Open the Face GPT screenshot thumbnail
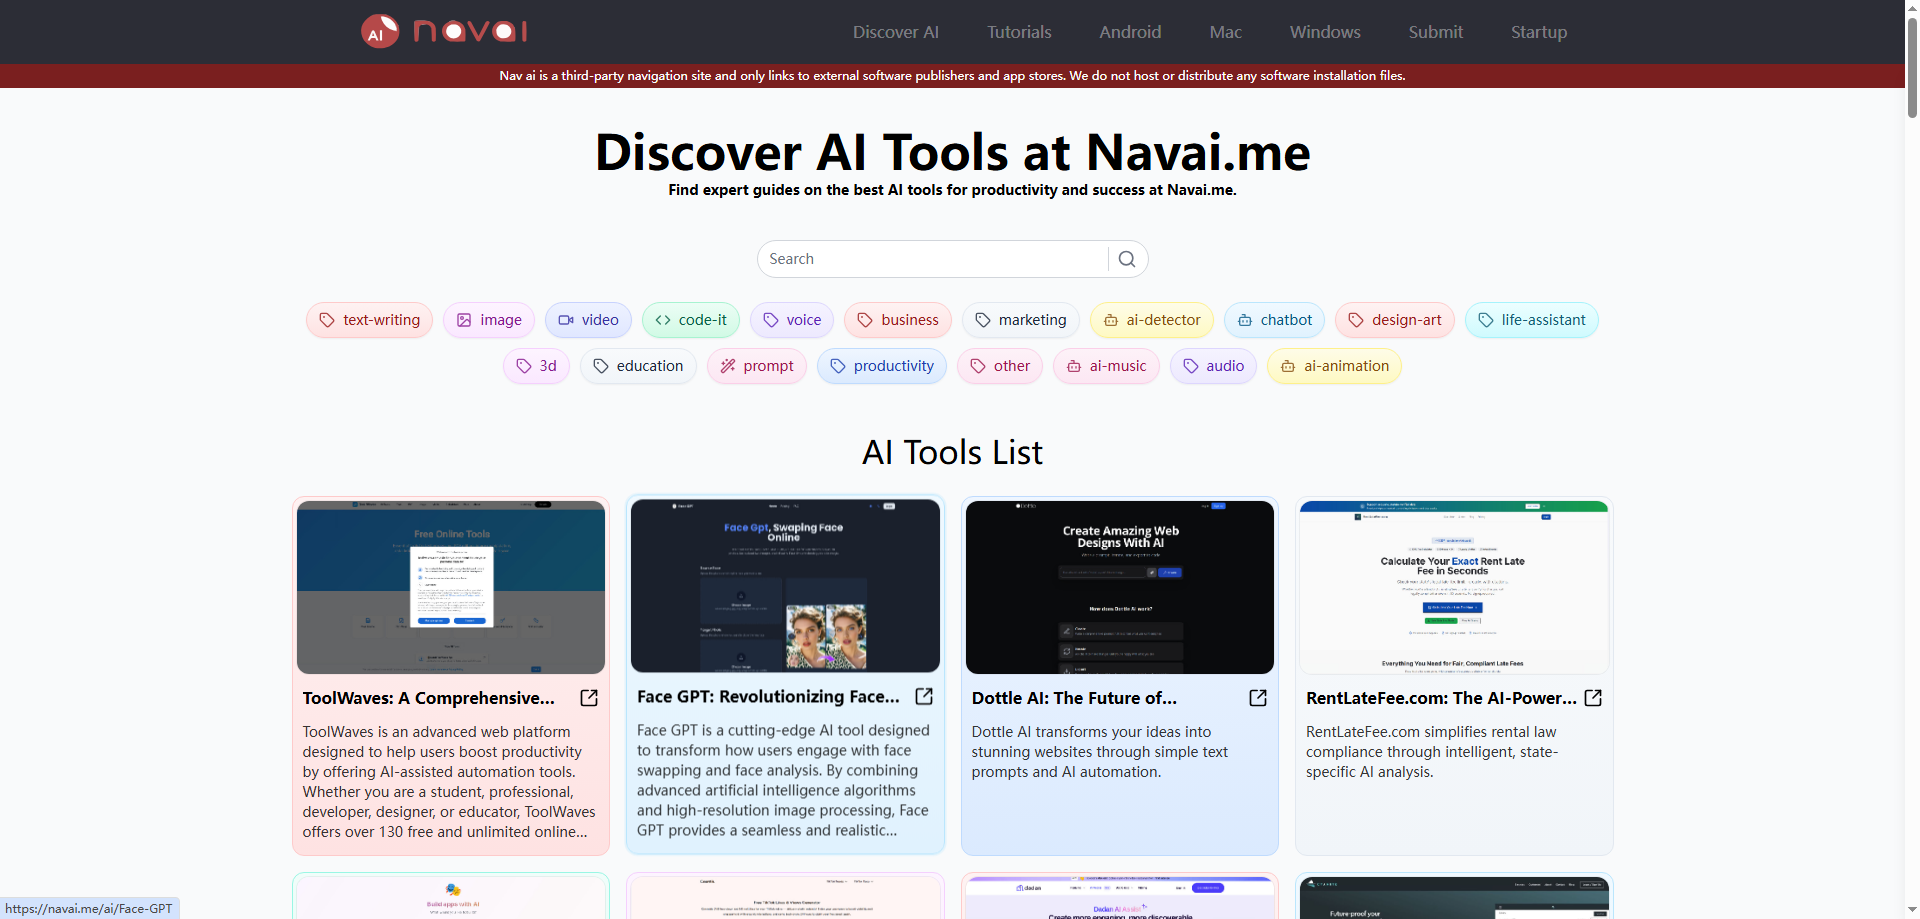1920x919 pixels. [785, 586]
